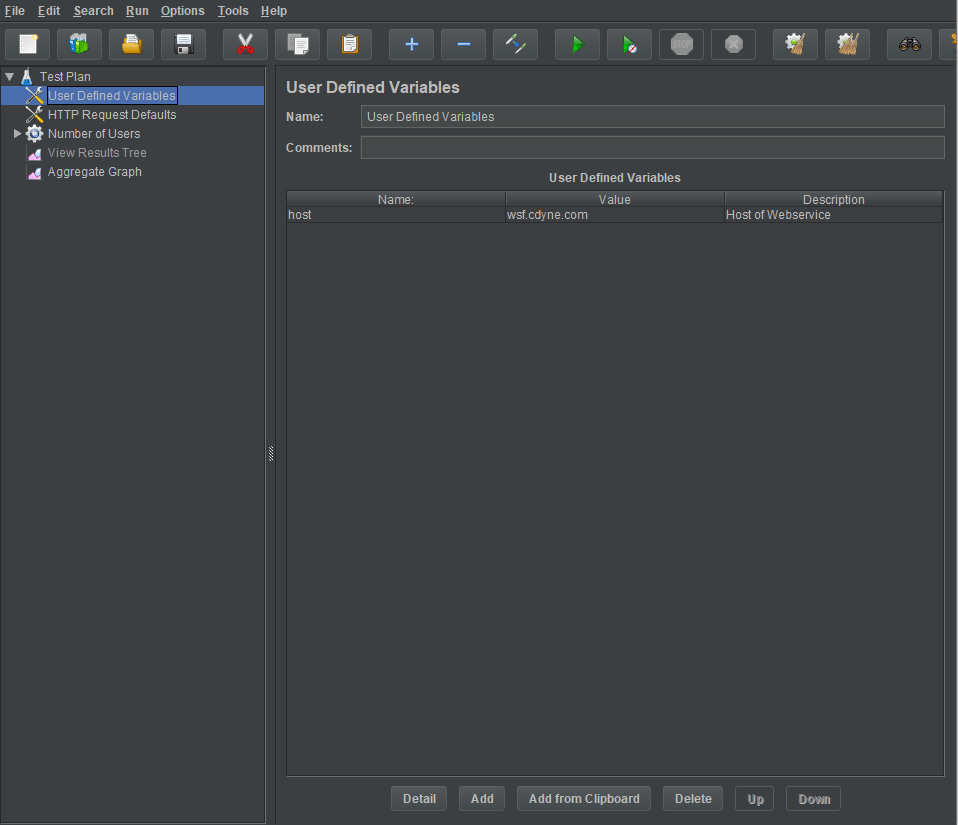Open search with the binoculars icon

coord(909,43)
